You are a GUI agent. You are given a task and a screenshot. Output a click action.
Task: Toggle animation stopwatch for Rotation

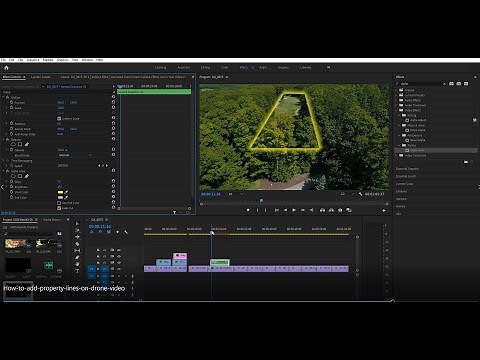tap(11, 123)
